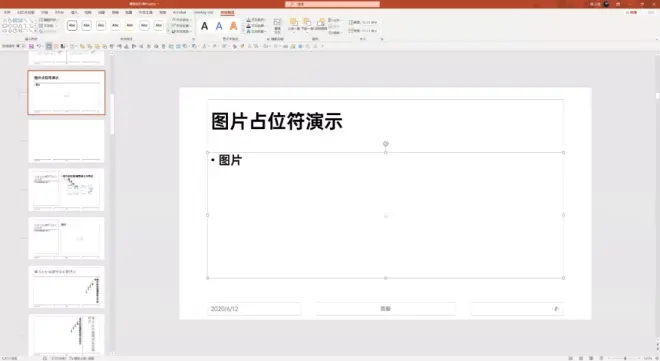The image size is (660, 361).
Task: Open the Selection Pane
Action: [x=321, y=24]
